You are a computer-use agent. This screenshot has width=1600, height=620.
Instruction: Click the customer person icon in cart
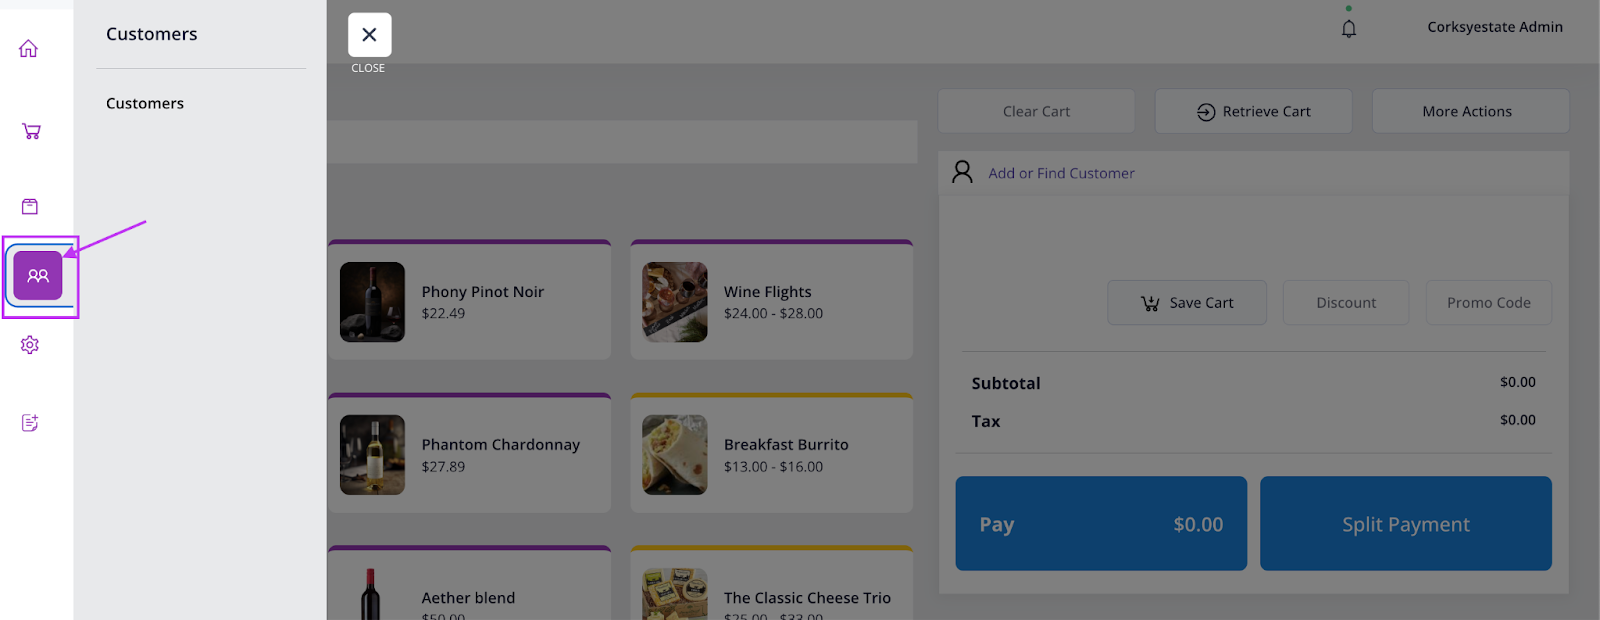pyautogui.click(x=962, y=172)
